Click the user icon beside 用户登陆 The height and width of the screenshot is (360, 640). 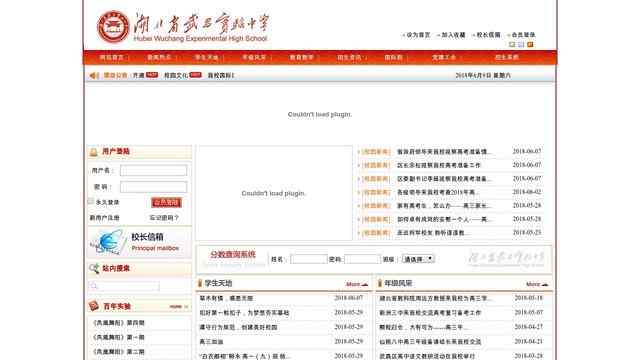pos(93,152)
